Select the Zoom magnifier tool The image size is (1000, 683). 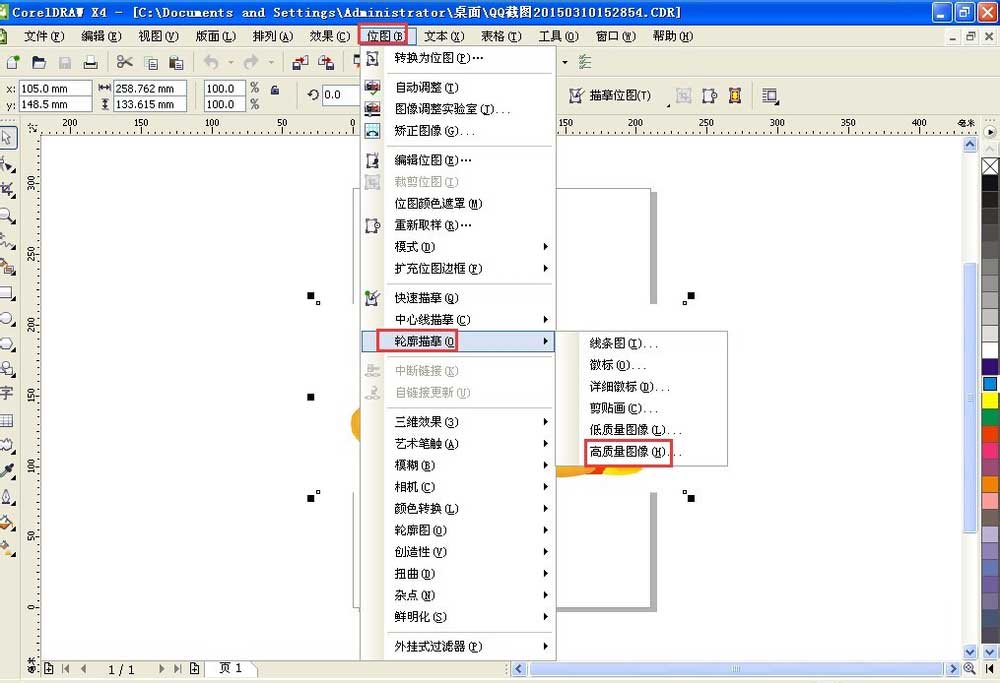click(x=8, y=216)
